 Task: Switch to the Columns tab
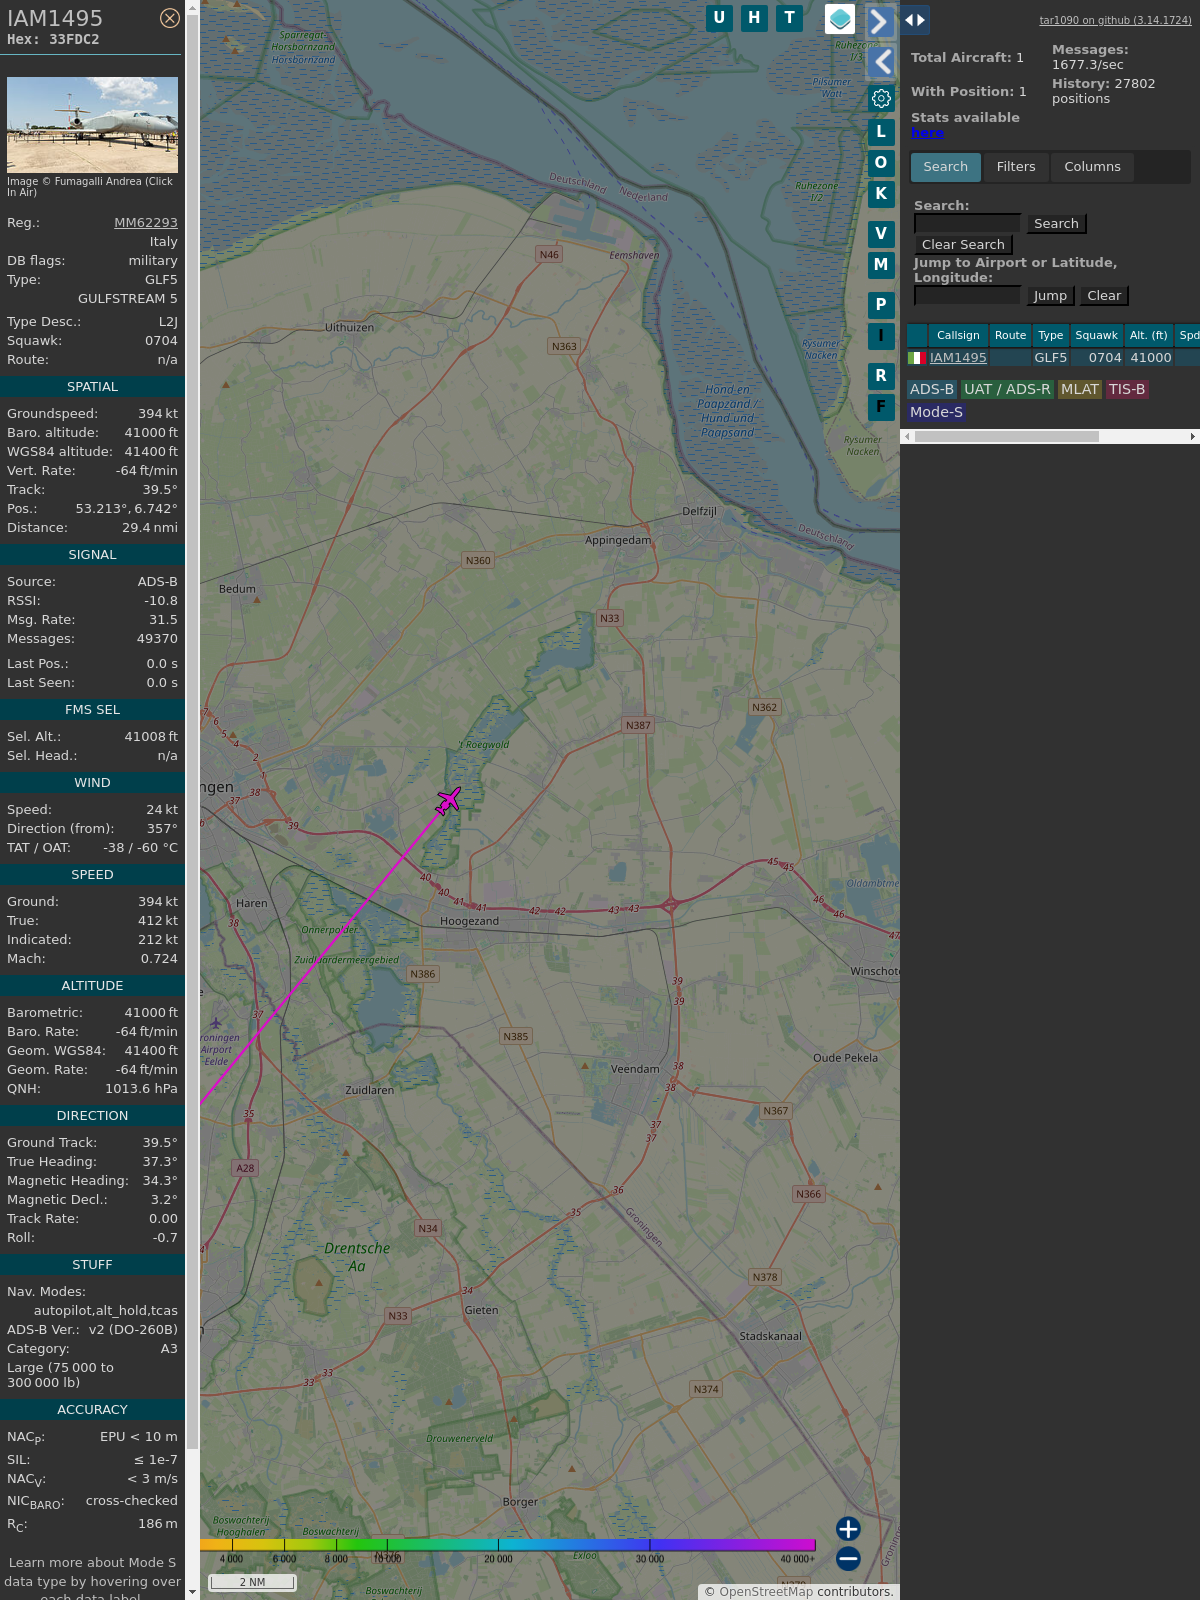(1092, 167)
